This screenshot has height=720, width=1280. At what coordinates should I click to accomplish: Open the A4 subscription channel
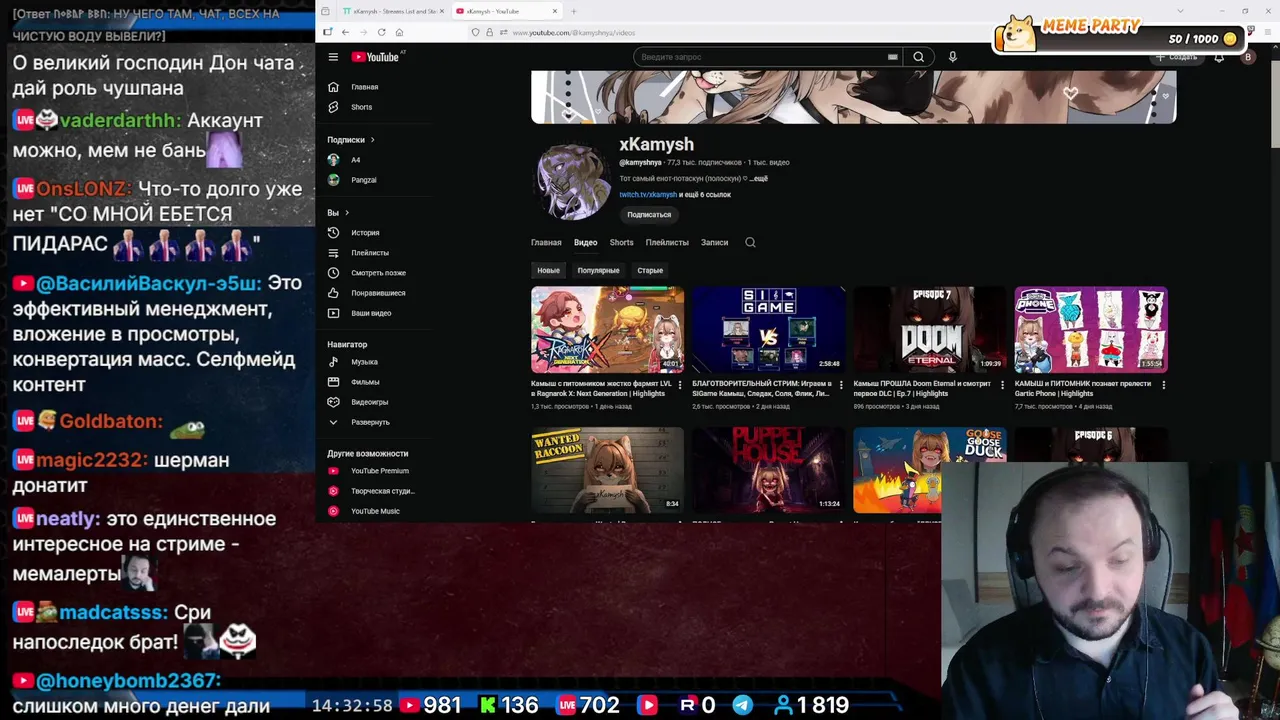[355, 160]
